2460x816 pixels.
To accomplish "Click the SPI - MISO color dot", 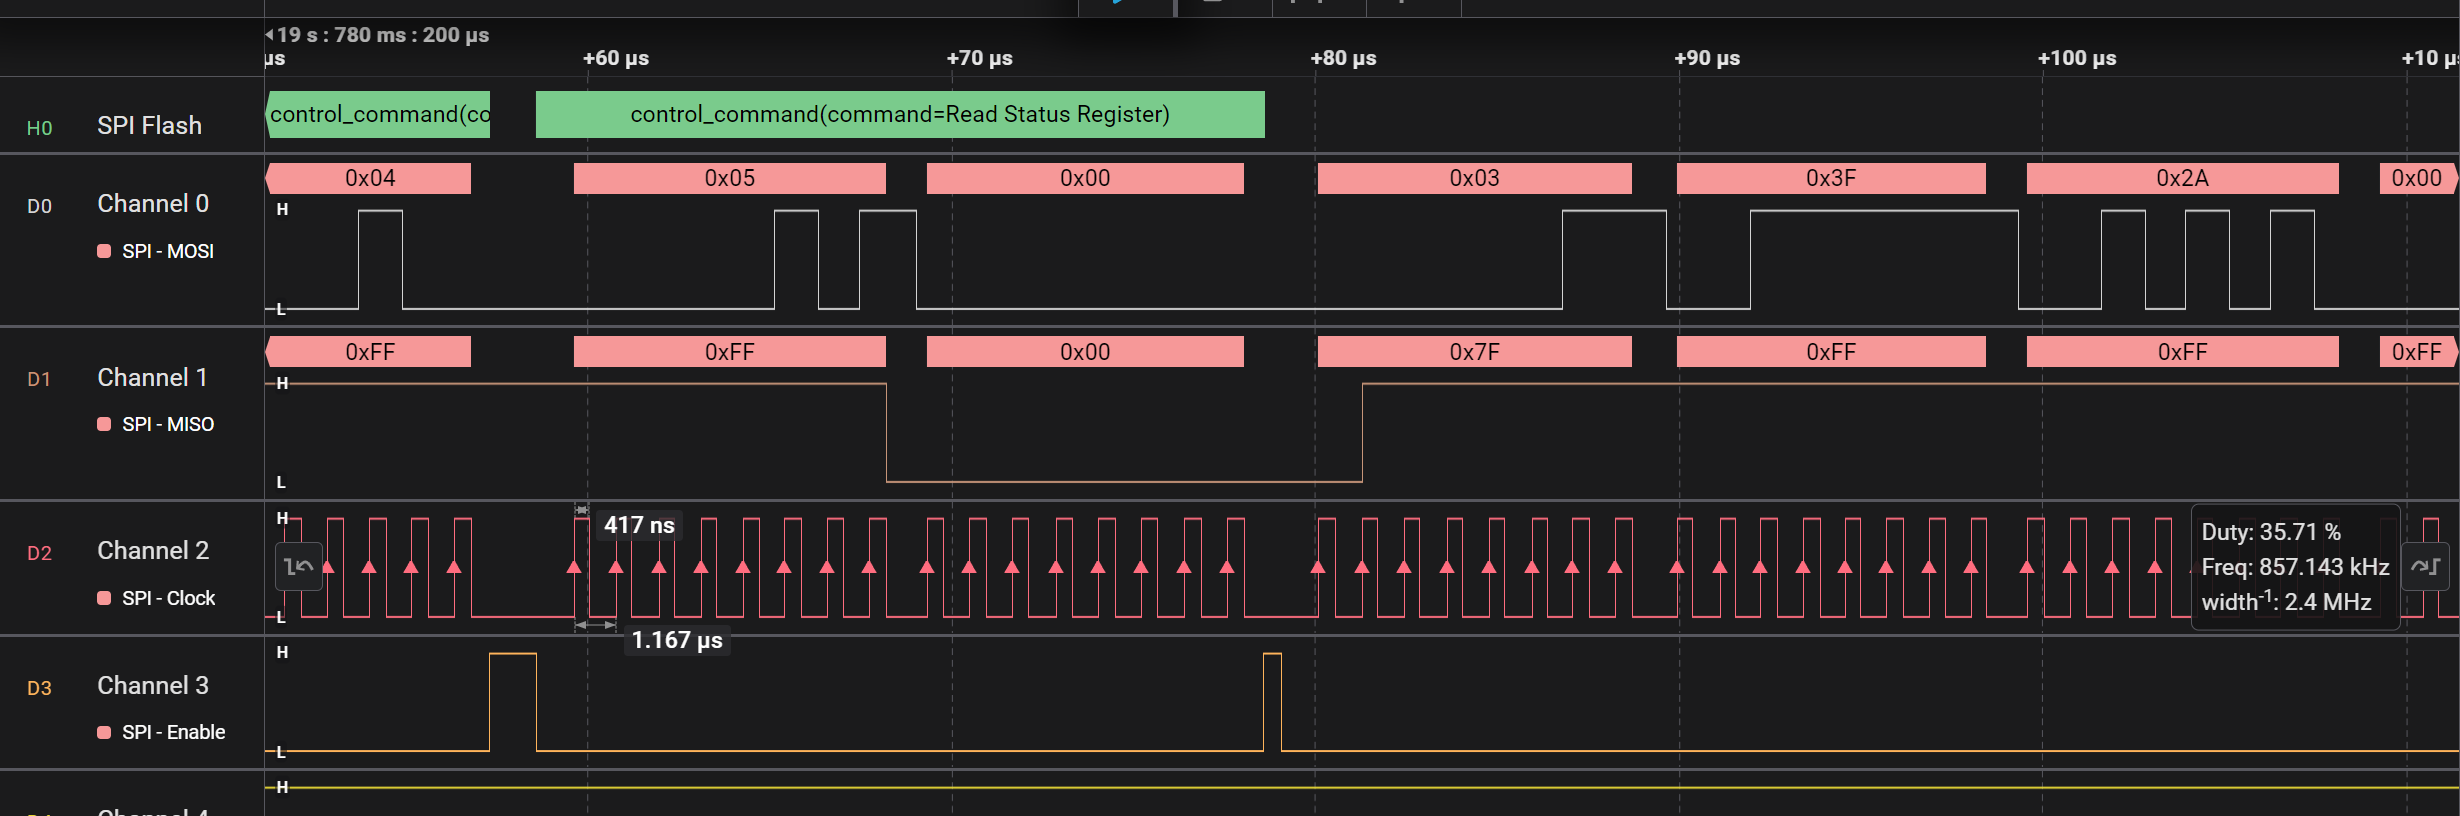I will click(x=104, y=424).
